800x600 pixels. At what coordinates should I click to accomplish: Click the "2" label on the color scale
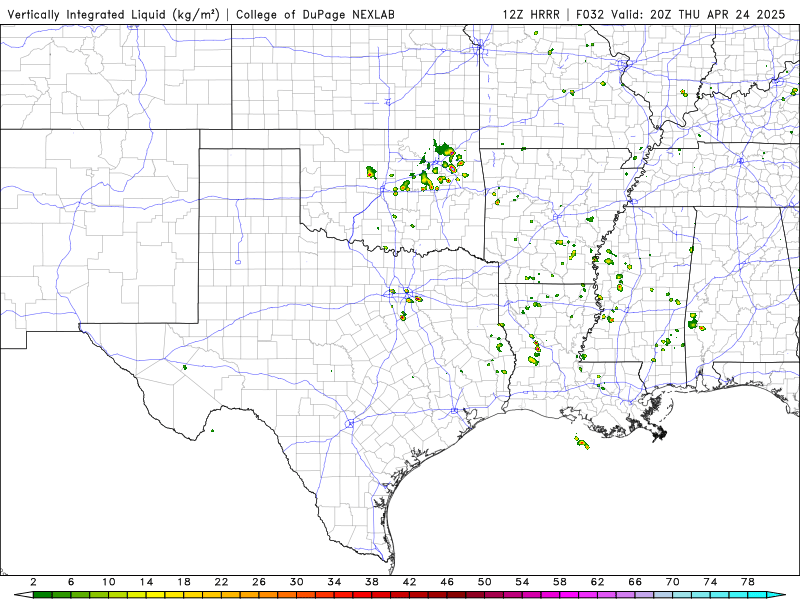(x=33, y=582)
